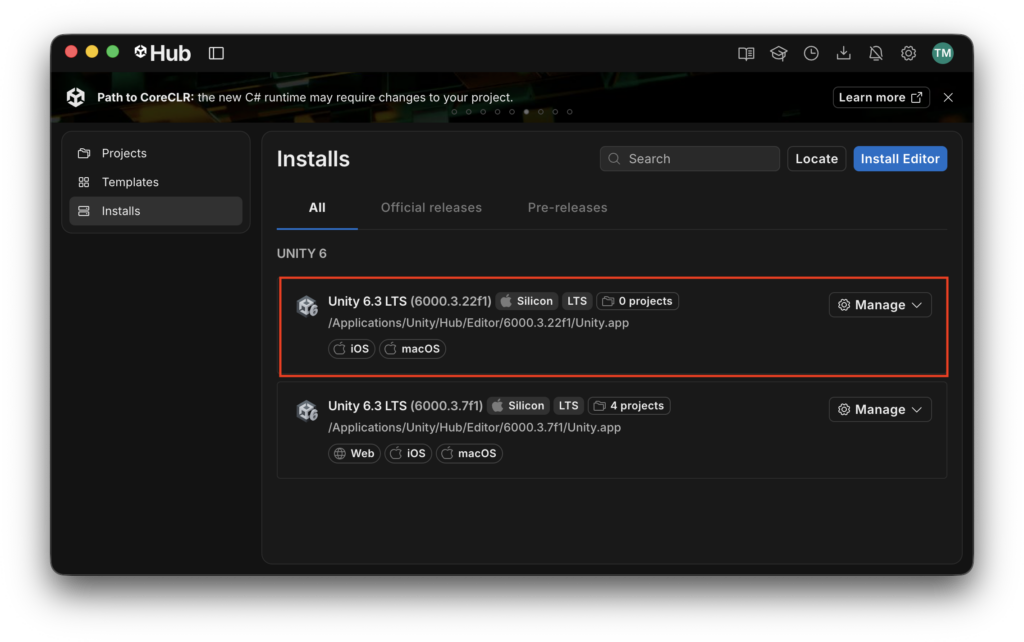The height and width of the screenshot is (642, 1024).
Task: Select Installs in the sidebar
Action: 156,211
